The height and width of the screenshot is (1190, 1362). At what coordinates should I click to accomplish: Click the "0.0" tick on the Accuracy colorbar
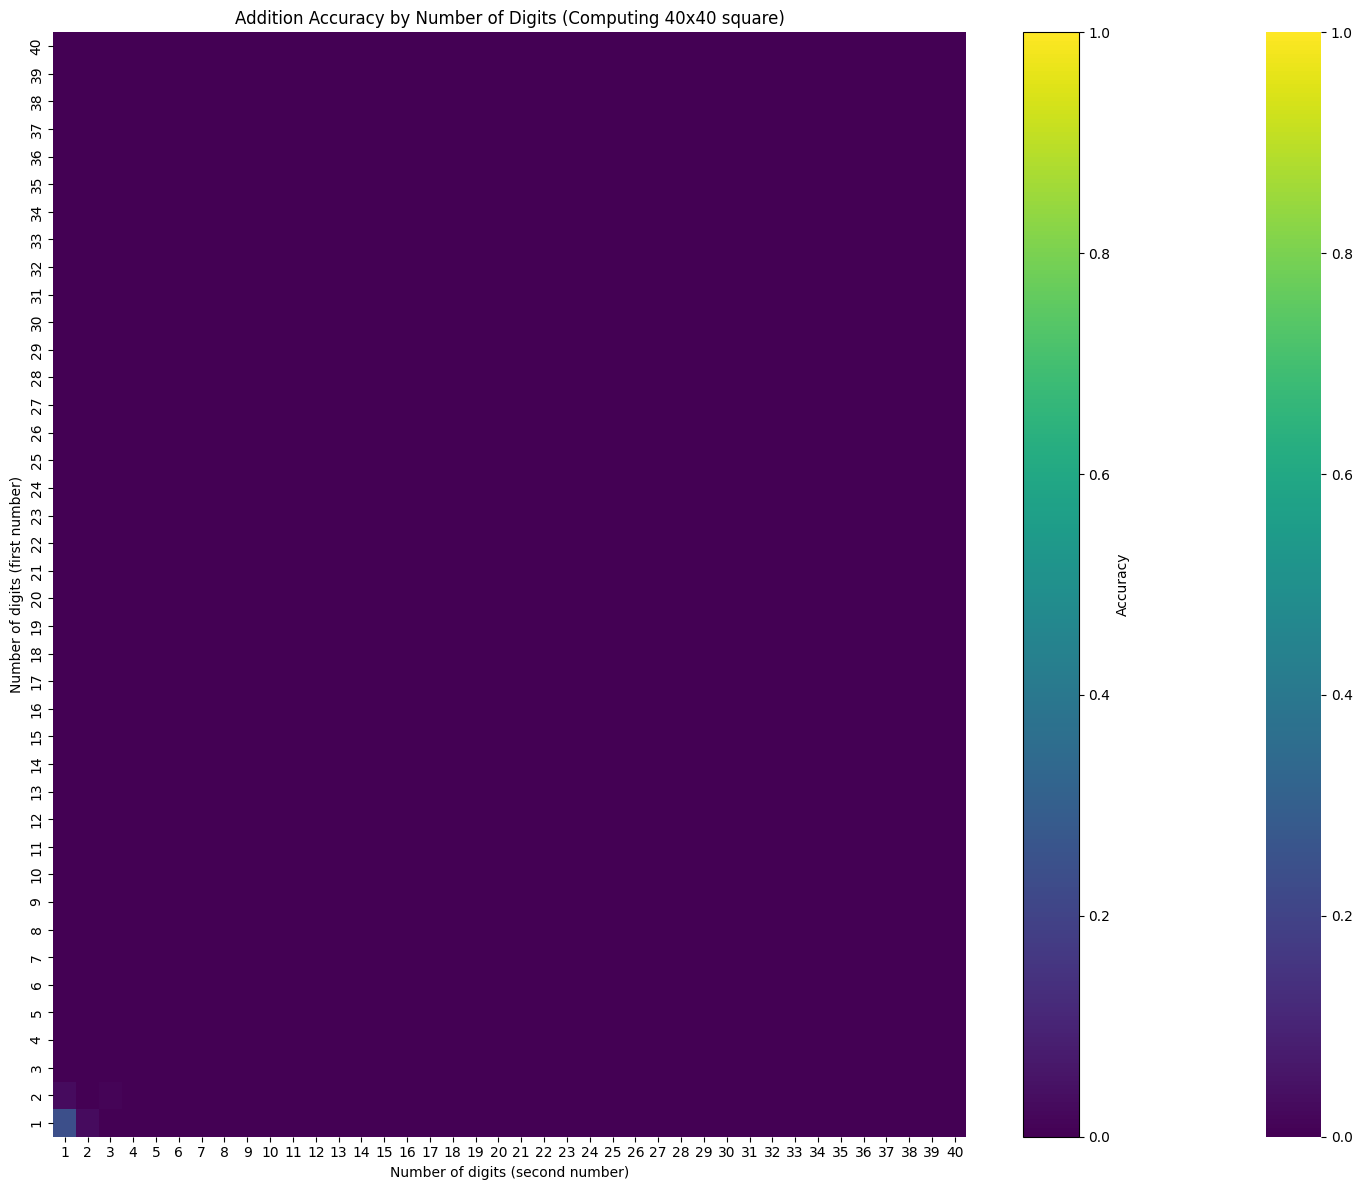coord(1098,1137)
